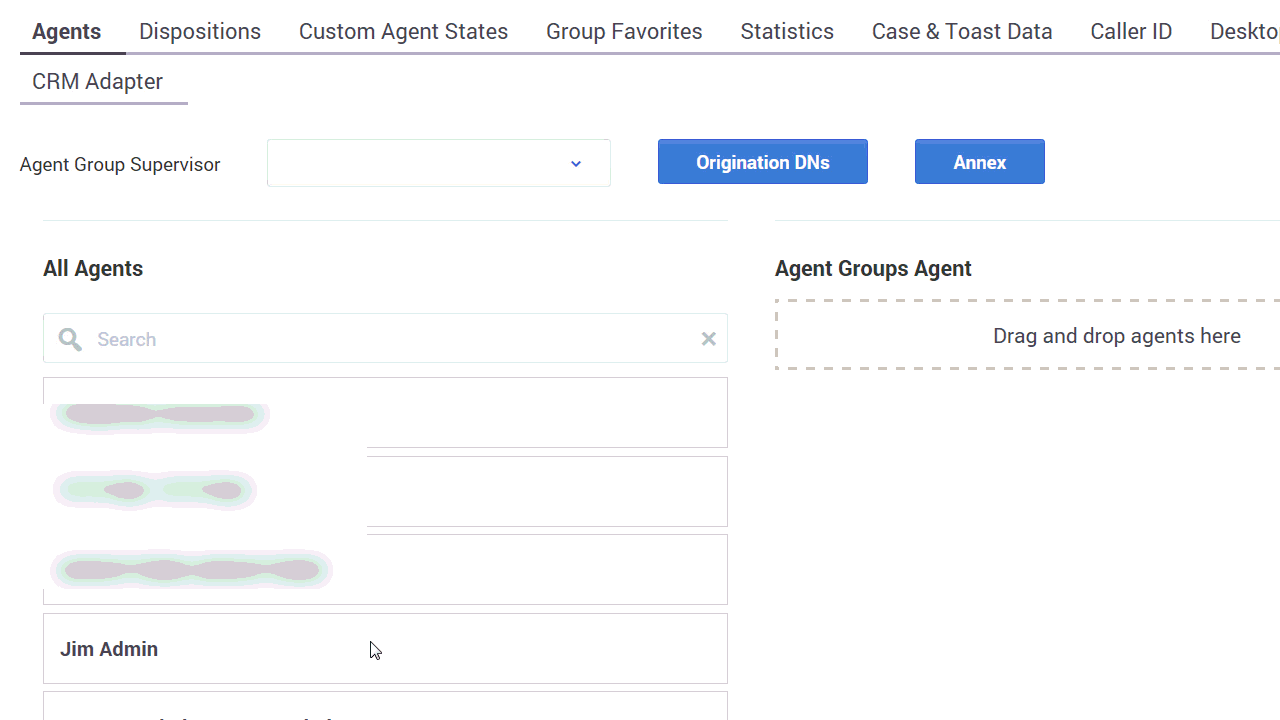Open the CRM Adapter tab
Image resolution: width=1280 pixels, height=720 pixels.
click(x=97, y=81)
